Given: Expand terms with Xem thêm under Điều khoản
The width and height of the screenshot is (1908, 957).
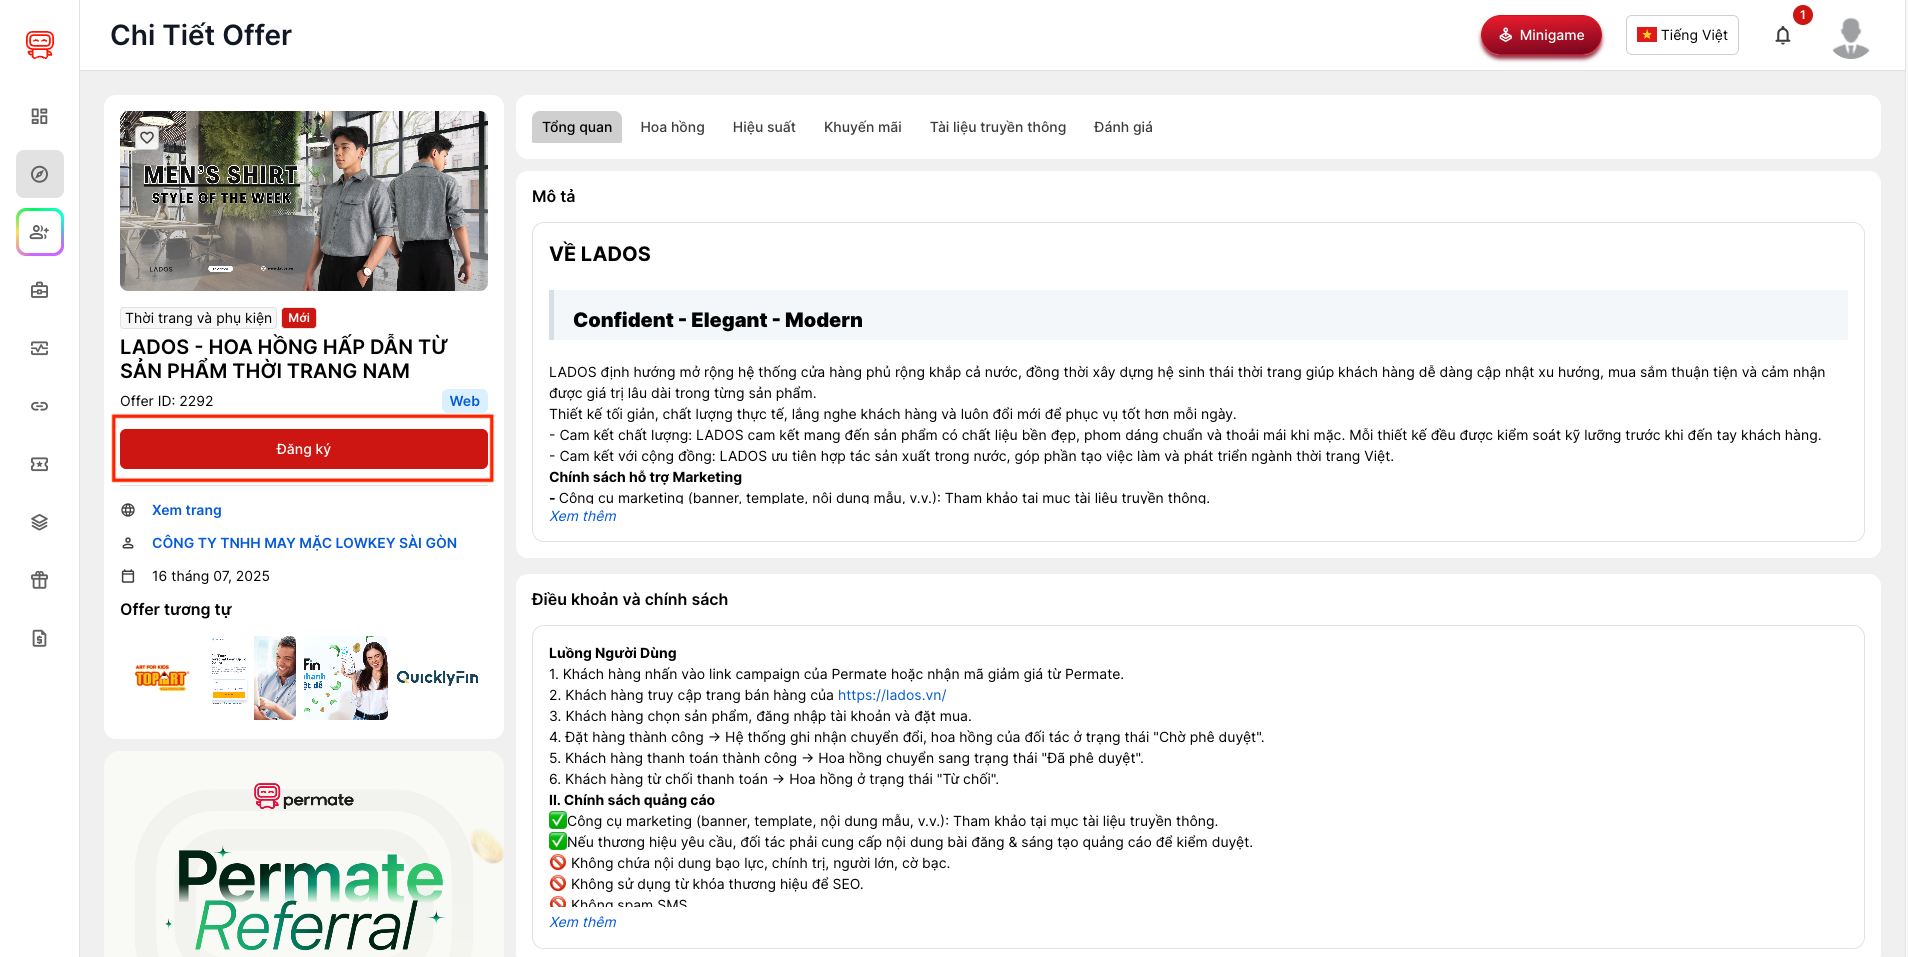Looking at the screenshot, I should tap(583, 922).
